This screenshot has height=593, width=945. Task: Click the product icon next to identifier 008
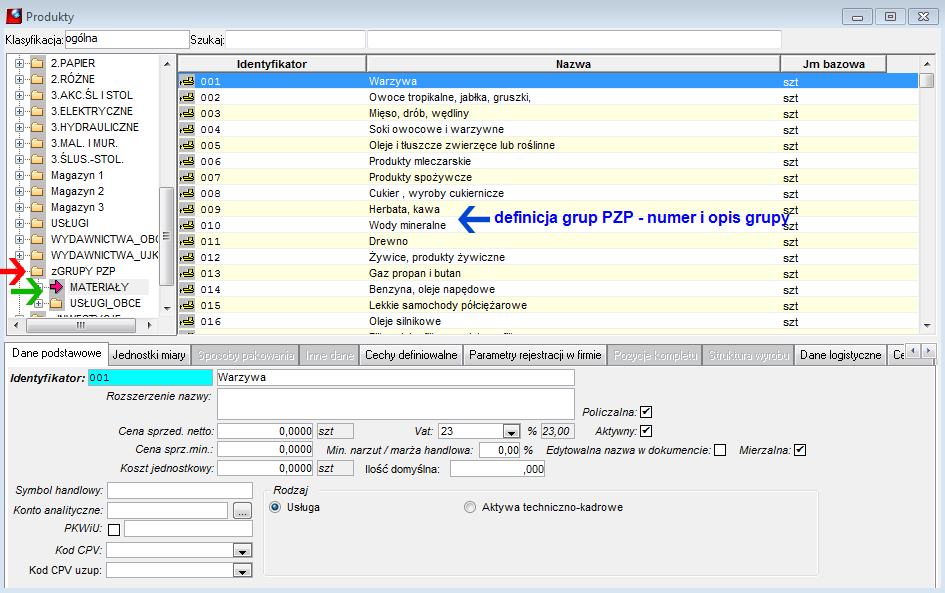tap(187, 193)
